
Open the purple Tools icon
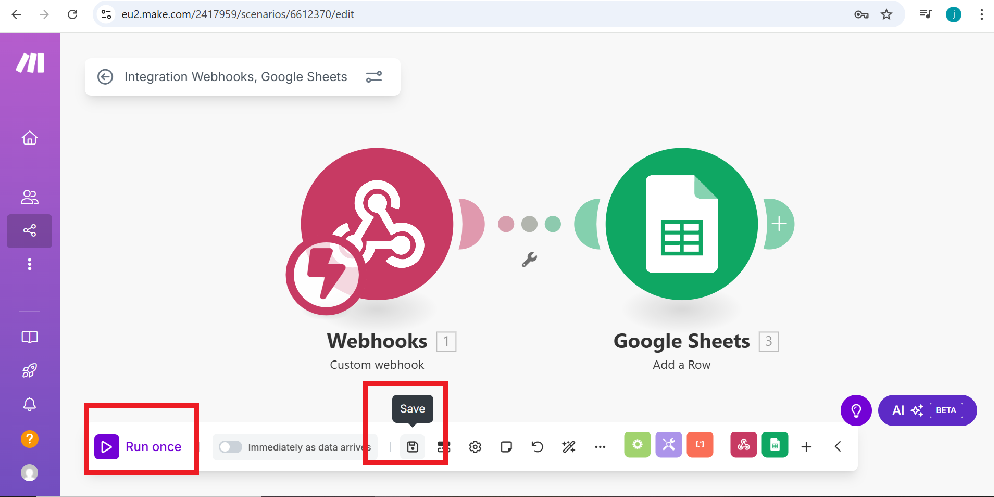click(x=669, y=445)
